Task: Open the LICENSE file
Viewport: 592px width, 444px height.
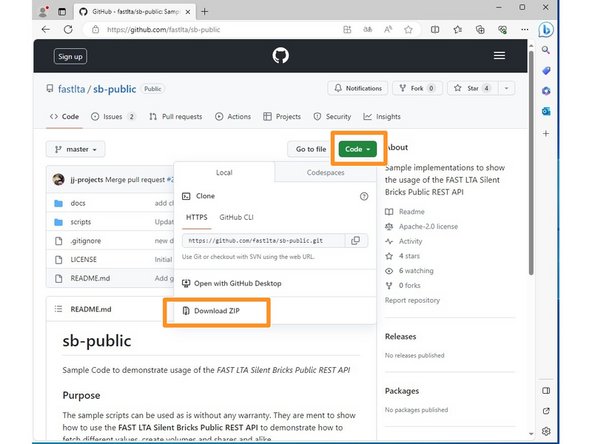Action: coord(83,259)
